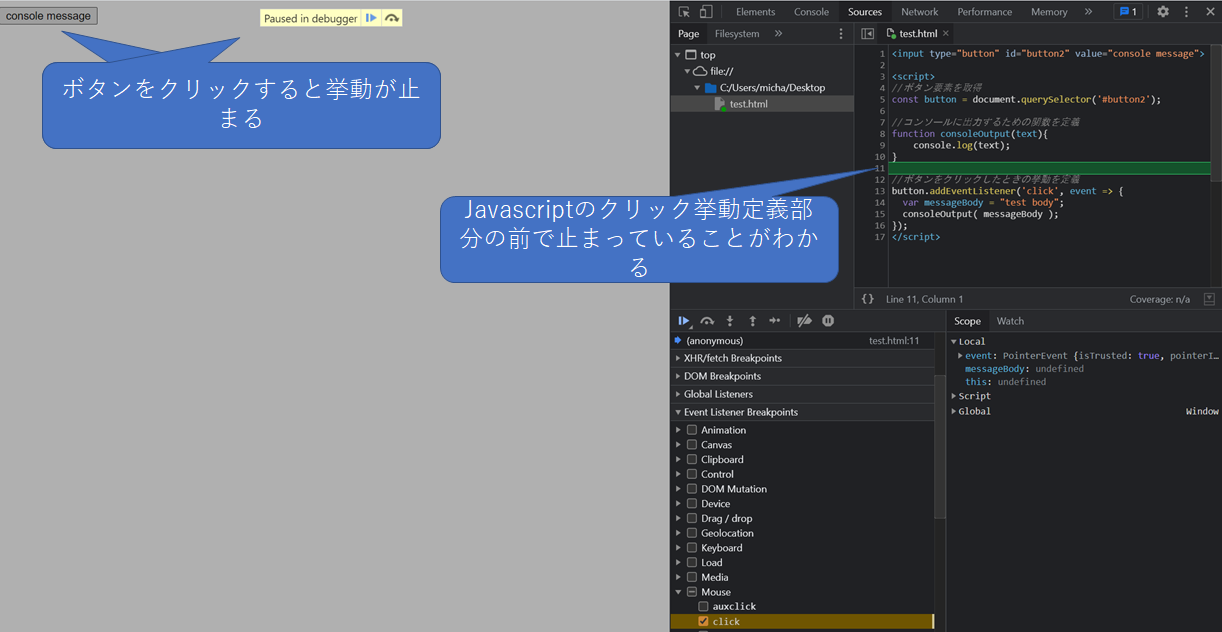This screenshot has width=1222, height=632.
Task: Enable Canvas event breakpoints checkbox
Action: coord(692,445)
